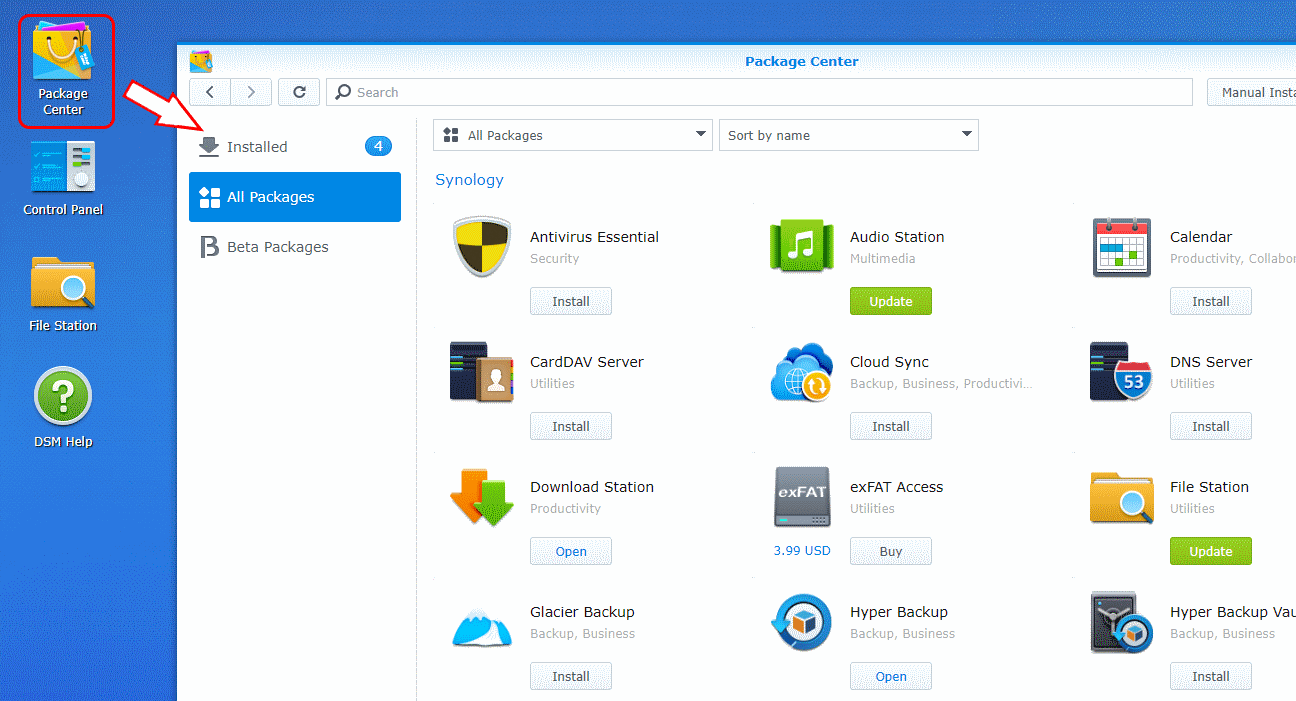The image size is (1296, 701).
Task: Click the DNS Server icon
Action: (1122, 372)
